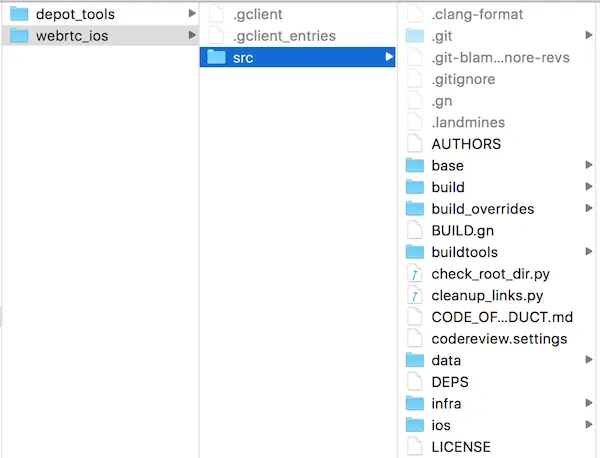Select the .git-blam...nore-revs file name
This screenshot has height=458, width=600.
pyautogui.click(x=501, y=58)
